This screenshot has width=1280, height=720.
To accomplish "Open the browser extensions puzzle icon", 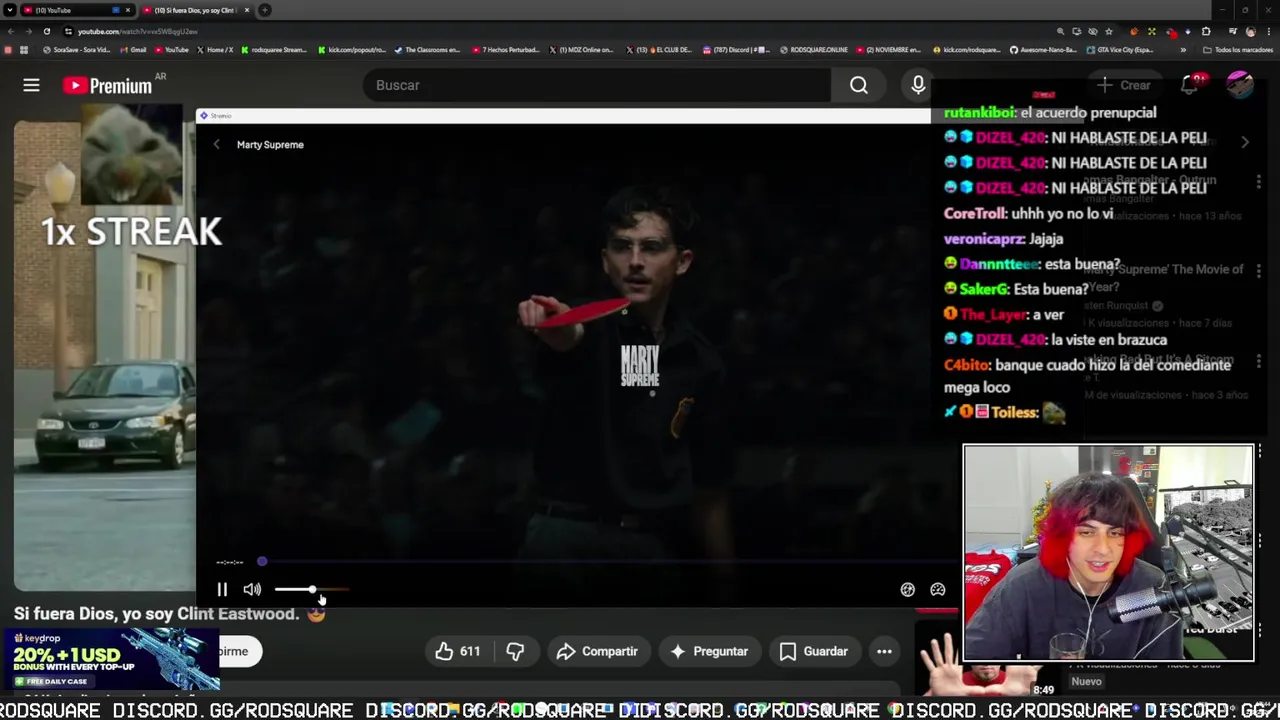I will point(1206,31).
